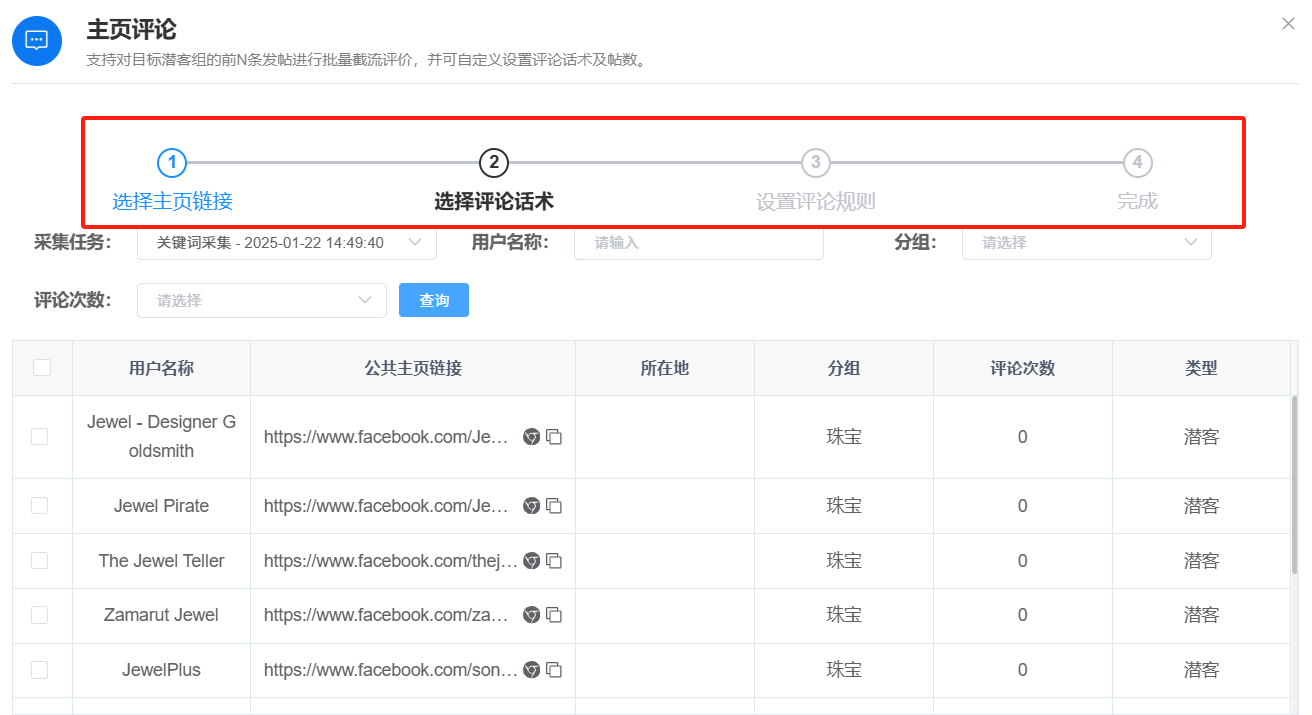Expand the 分组 select box
Screen dimensions: 1312x715
click(x=1087, y=243)
